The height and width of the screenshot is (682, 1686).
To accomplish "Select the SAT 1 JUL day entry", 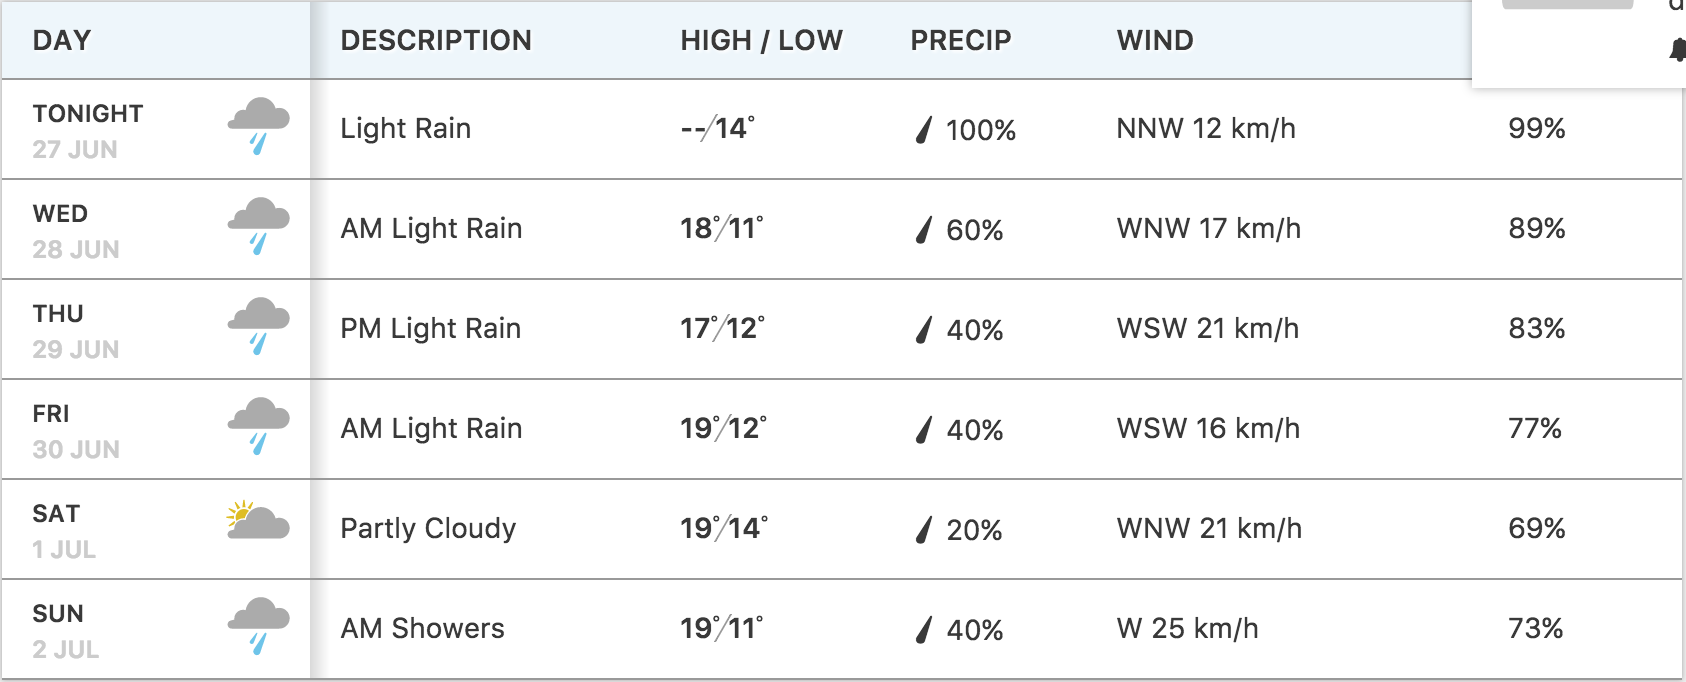I will click(64, 531).
